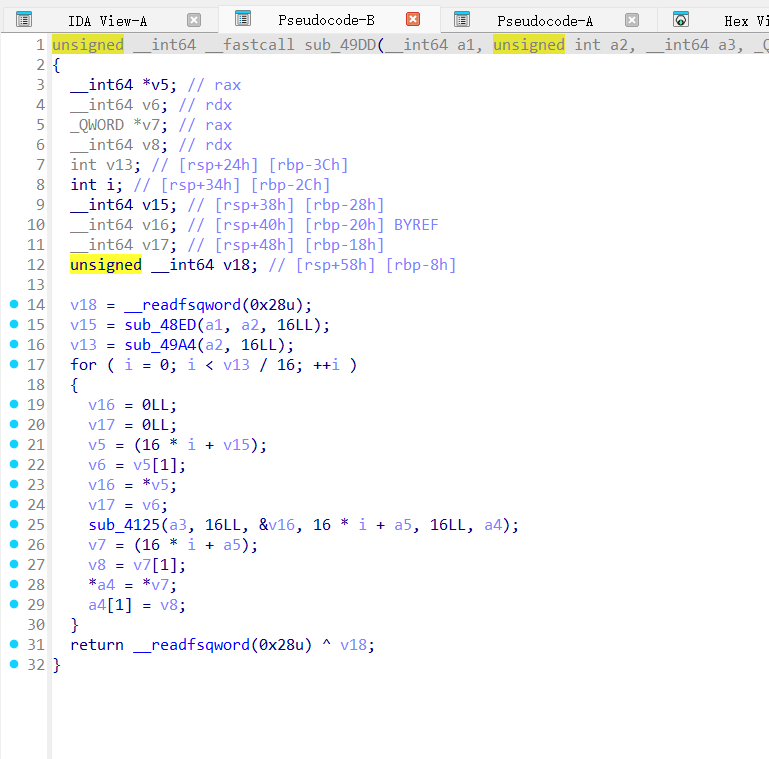
Task: Click *a4 on line 28
Action: coord(102,585)
